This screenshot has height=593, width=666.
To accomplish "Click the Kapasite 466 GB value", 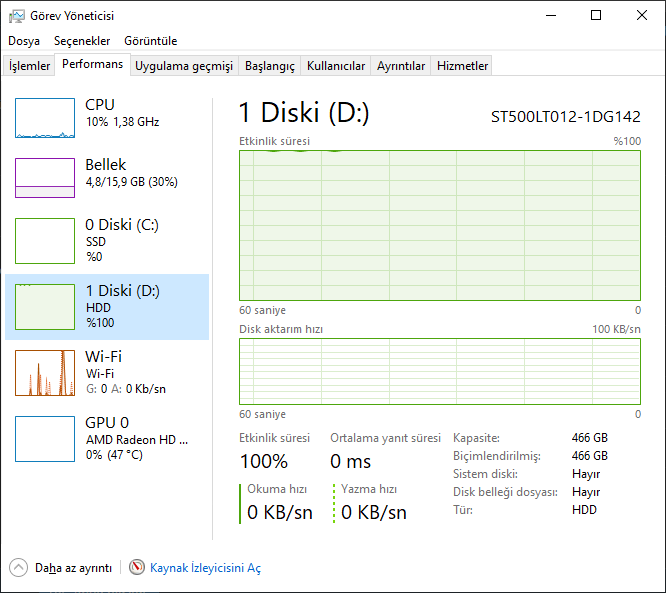I will click(x=590, y=438).
